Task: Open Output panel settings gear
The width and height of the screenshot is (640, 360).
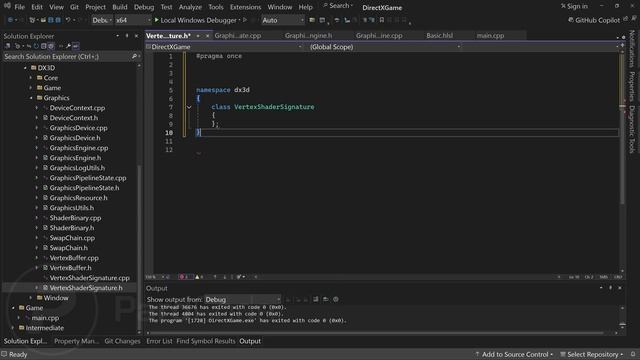Action: click(x=336, y=299)
